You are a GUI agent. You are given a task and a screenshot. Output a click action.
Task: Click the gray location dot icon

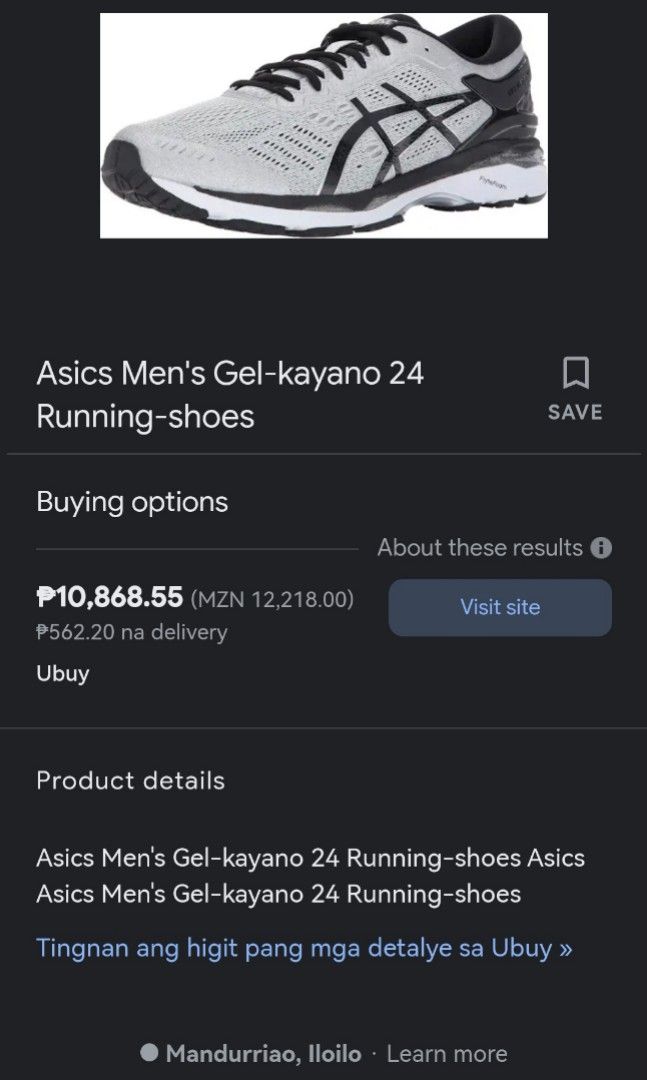149,1053
